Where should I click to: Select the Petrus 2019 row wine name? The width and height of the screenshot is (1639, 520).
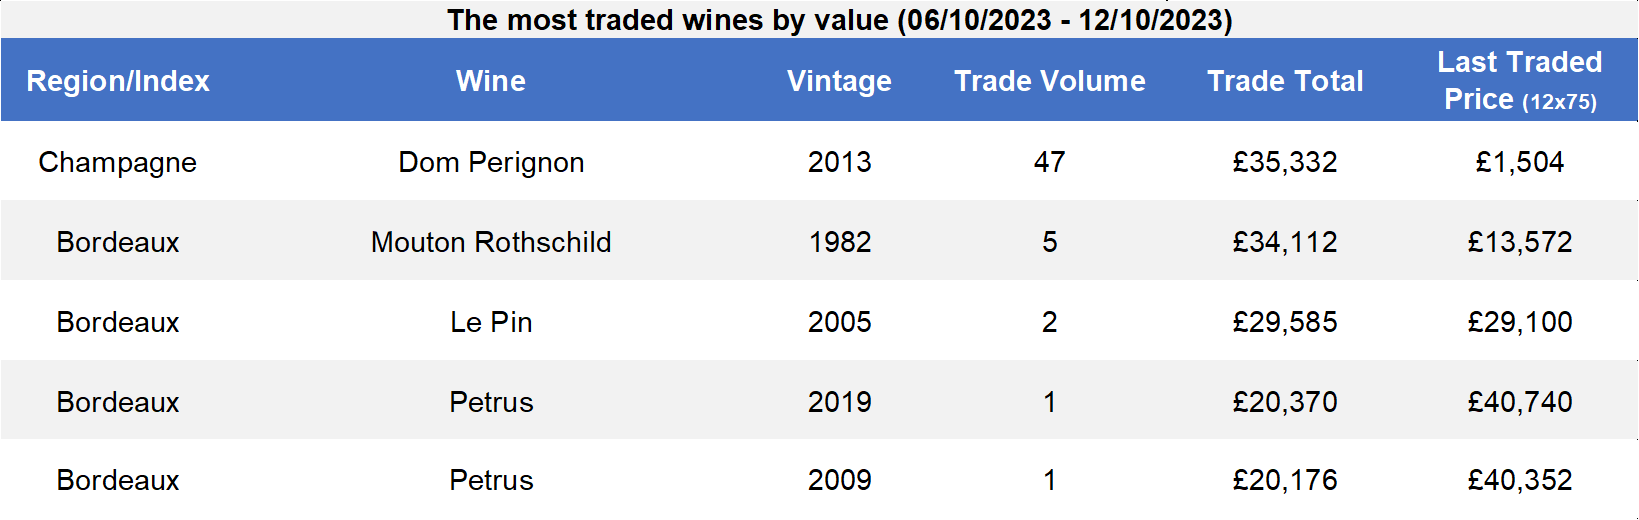coord(491,402)
